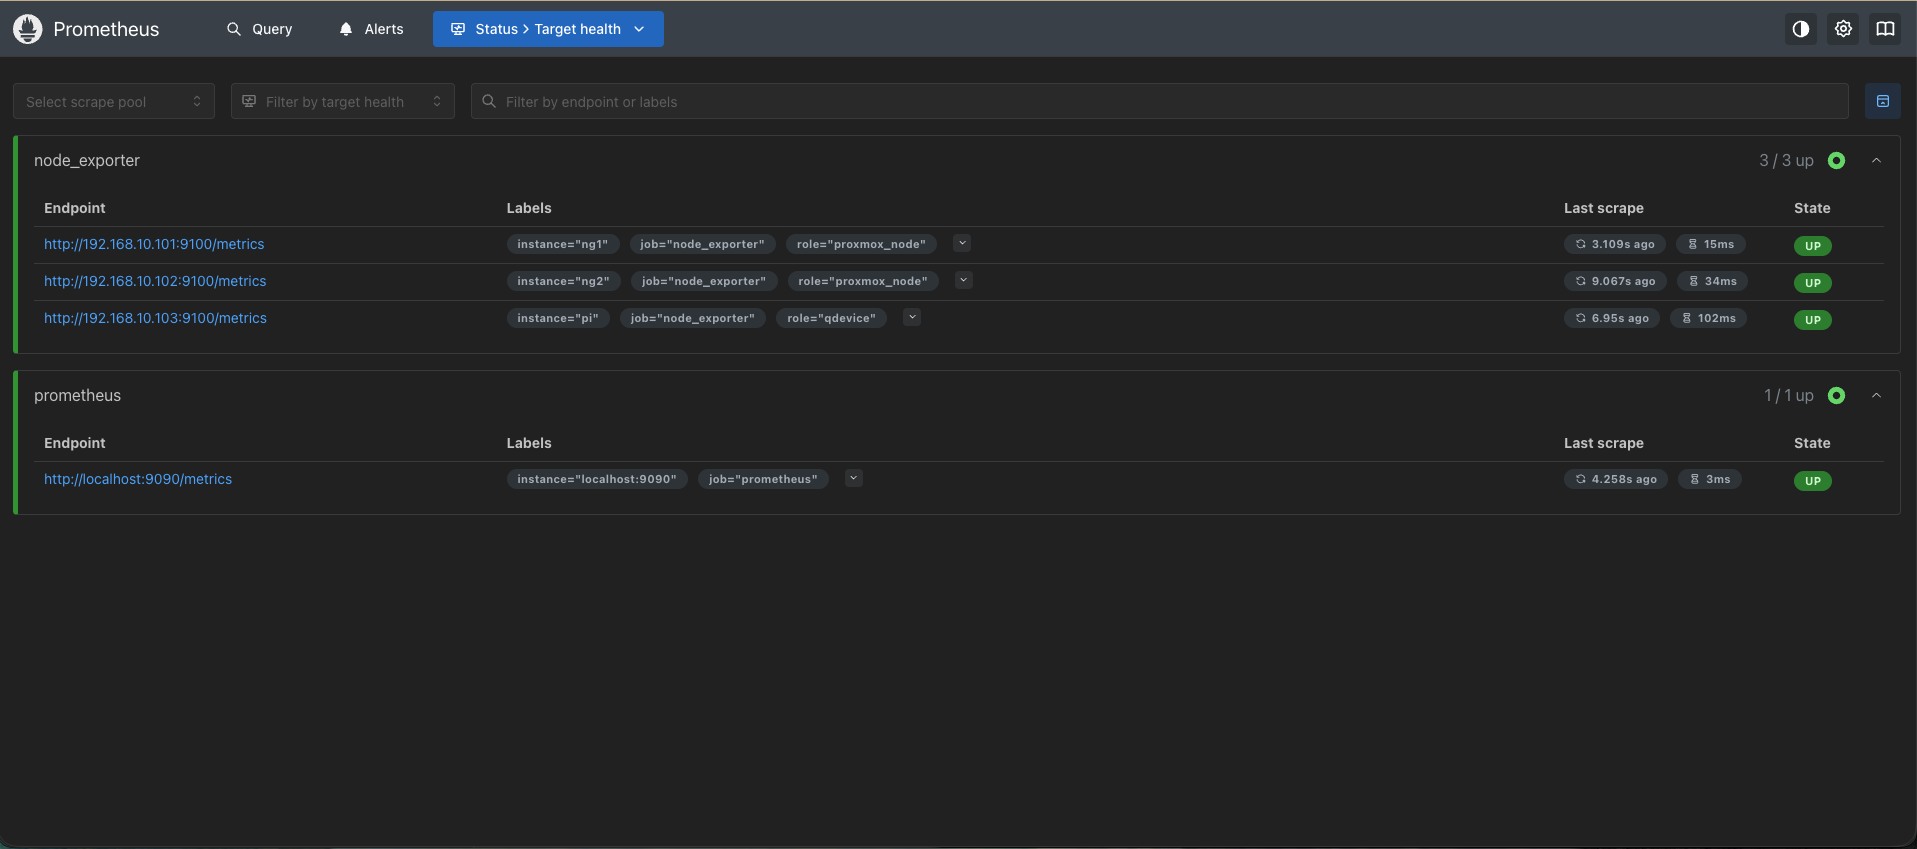Click the 34ms scrape duration badge

1713,281
